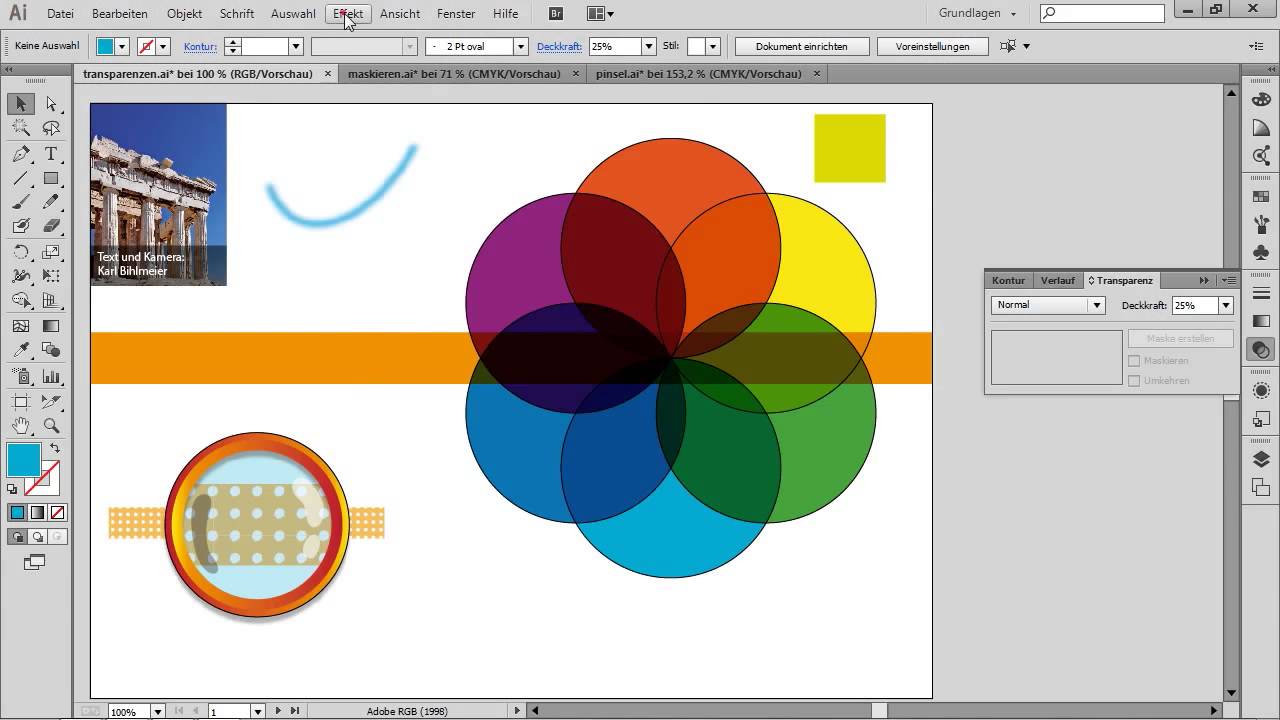Open the Effekt menu
This screenshot has width=1280, height=720.
point(349,14)
